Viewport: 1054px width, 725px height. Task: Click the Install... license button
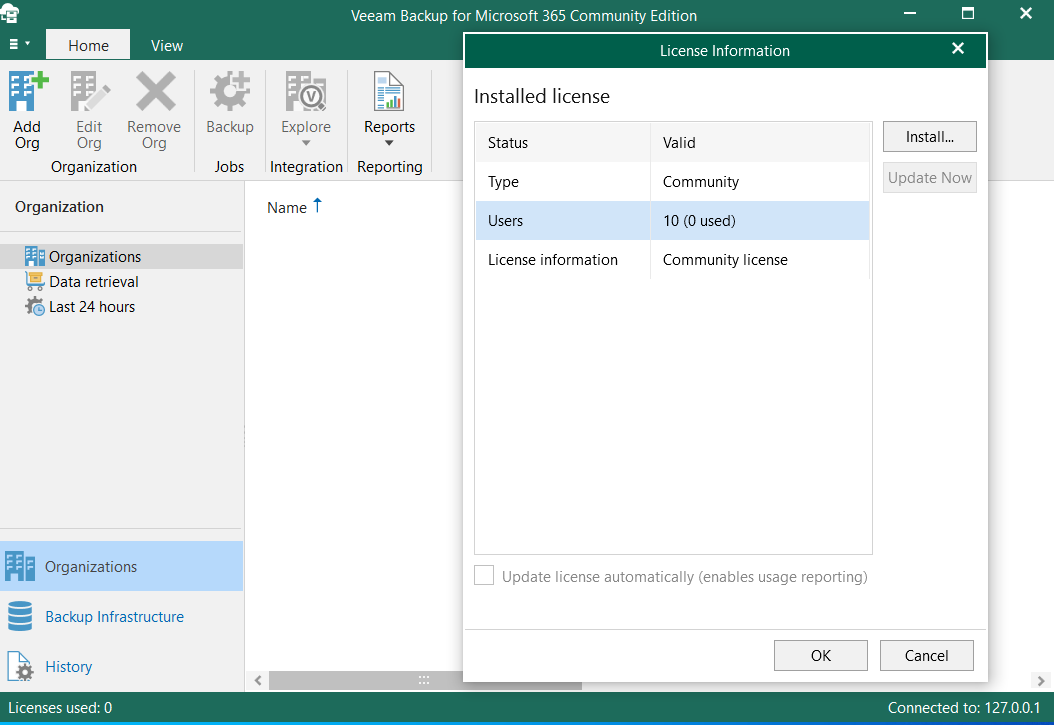pos(930,137)
